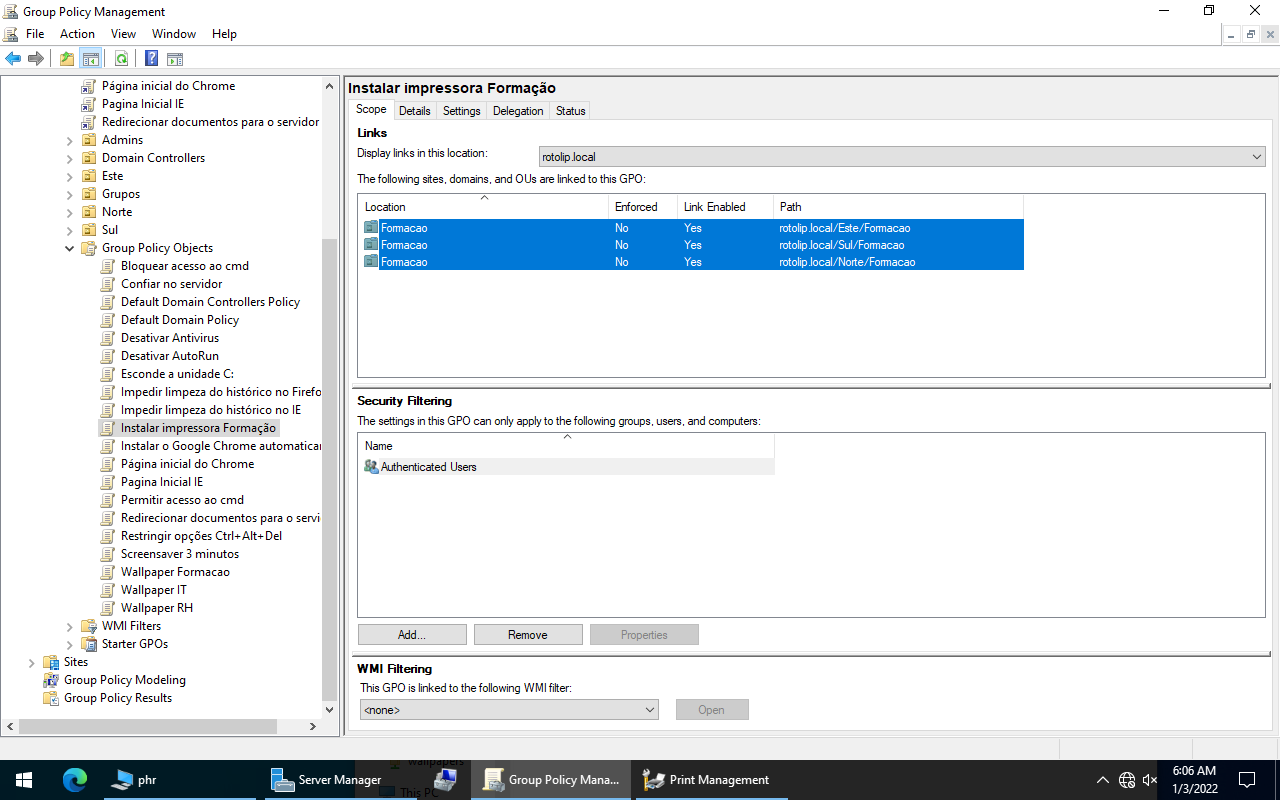Open Help via the question mark icon

(x=151, y=58)
